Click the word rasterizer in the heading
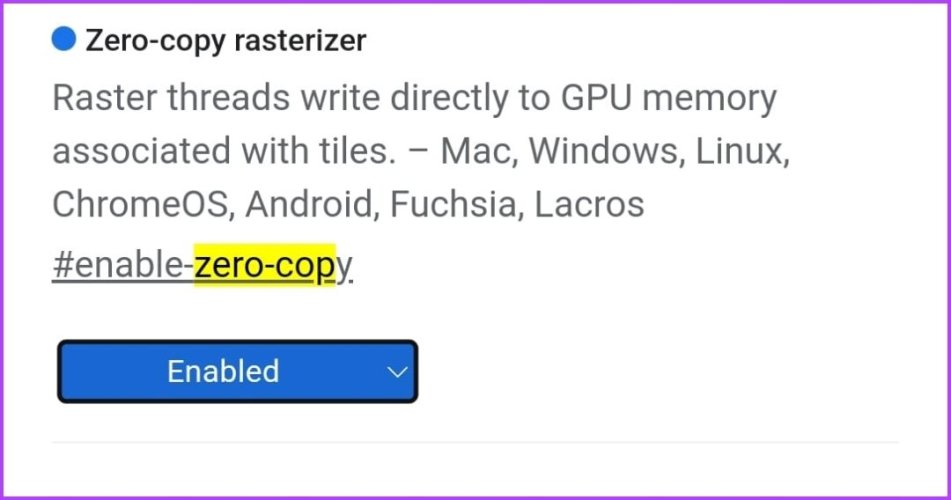Screen dimensions: 951x500 pos(300,41)
